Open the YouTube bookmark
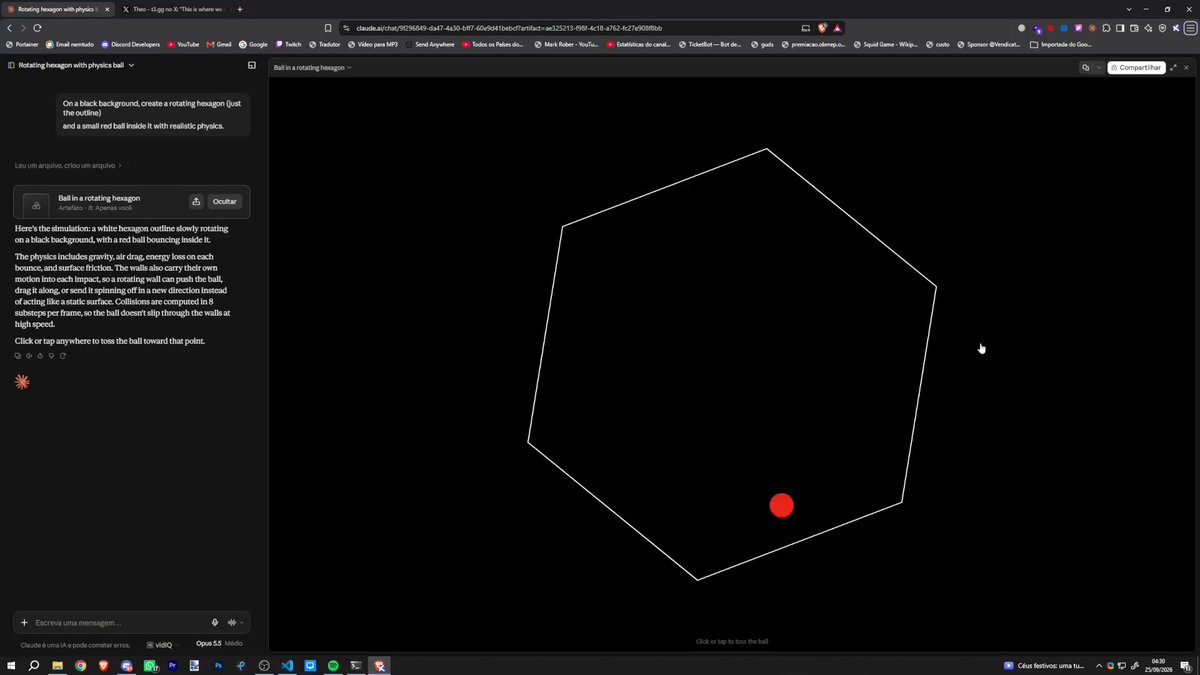This screenshot has height=675, width=1200. tap(183, 44)
